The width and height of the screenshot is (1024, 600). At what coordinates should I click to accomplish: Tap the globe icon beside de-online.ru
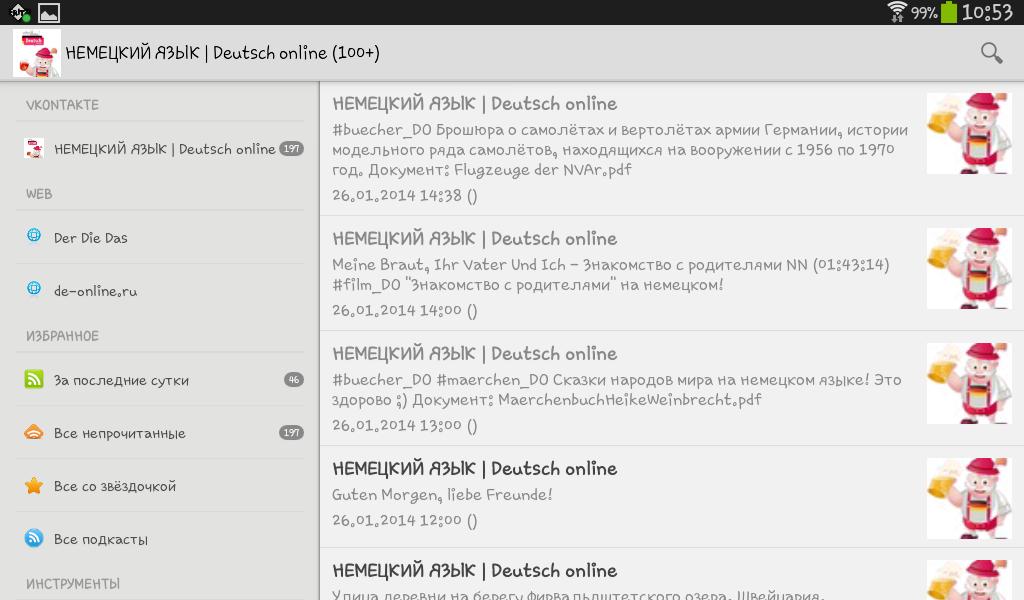[33, 290]
